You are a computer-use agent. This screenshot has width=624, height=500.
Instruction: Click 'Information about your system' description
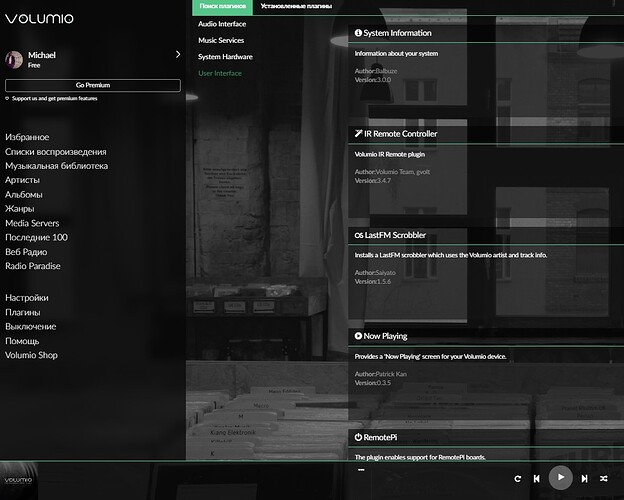396,54
